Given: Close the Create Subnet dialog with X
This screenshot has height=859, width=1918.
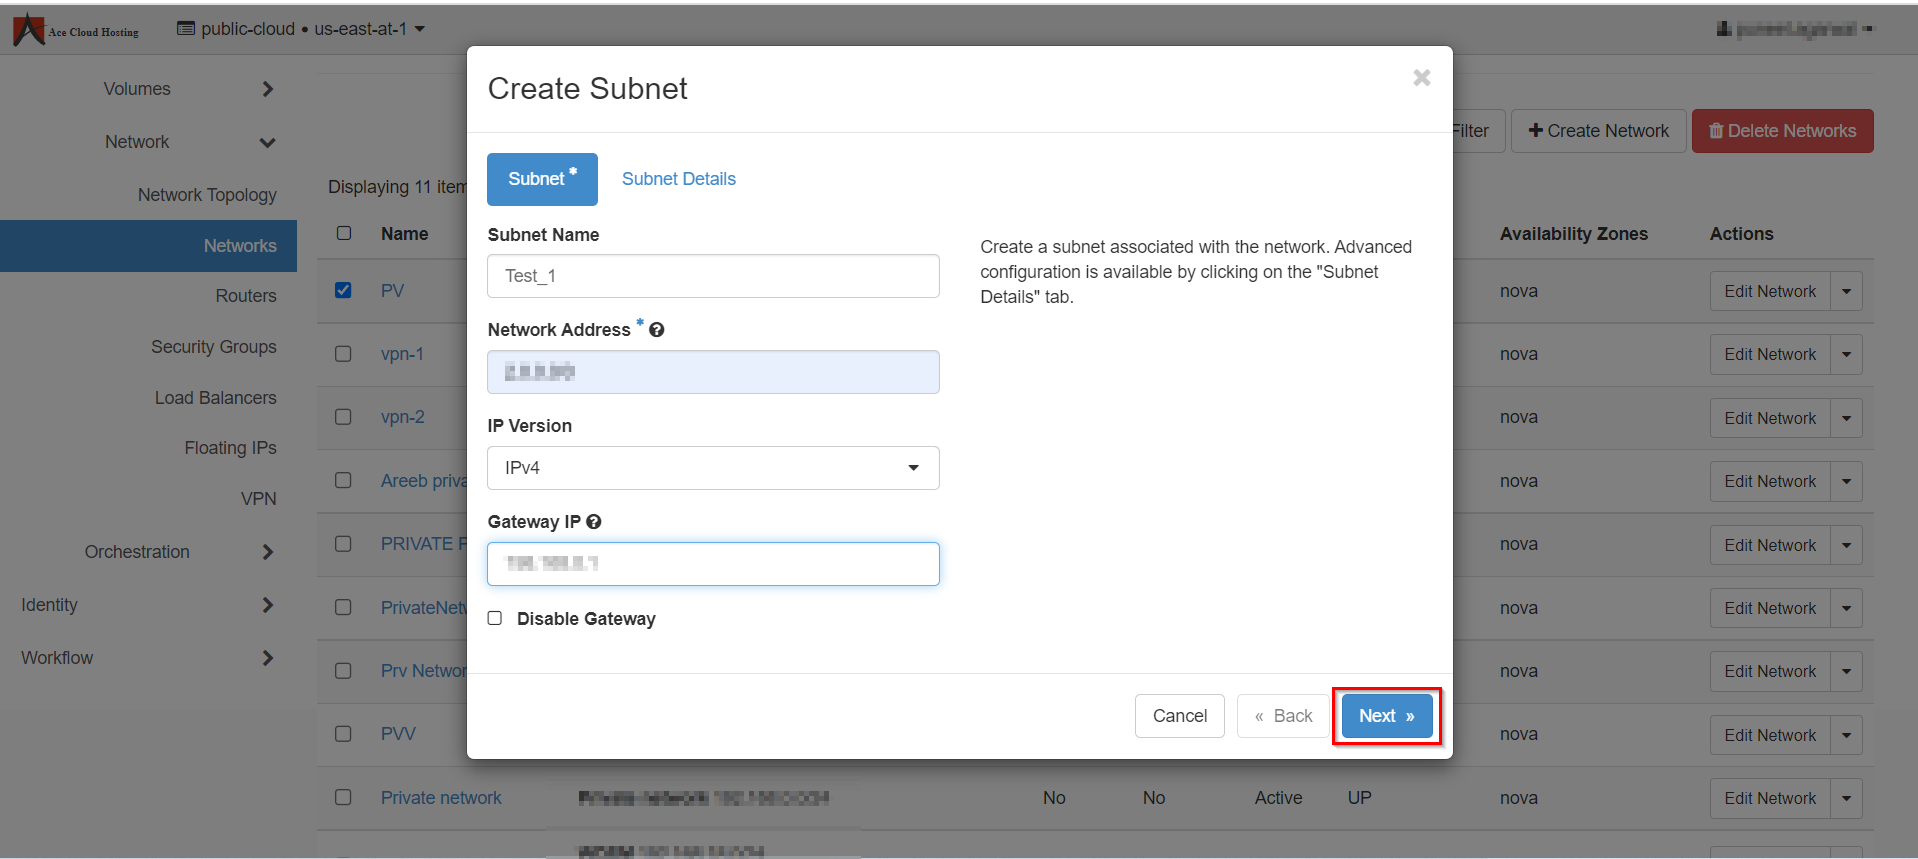Looking at the screenshot, I should coord(1421,78).
